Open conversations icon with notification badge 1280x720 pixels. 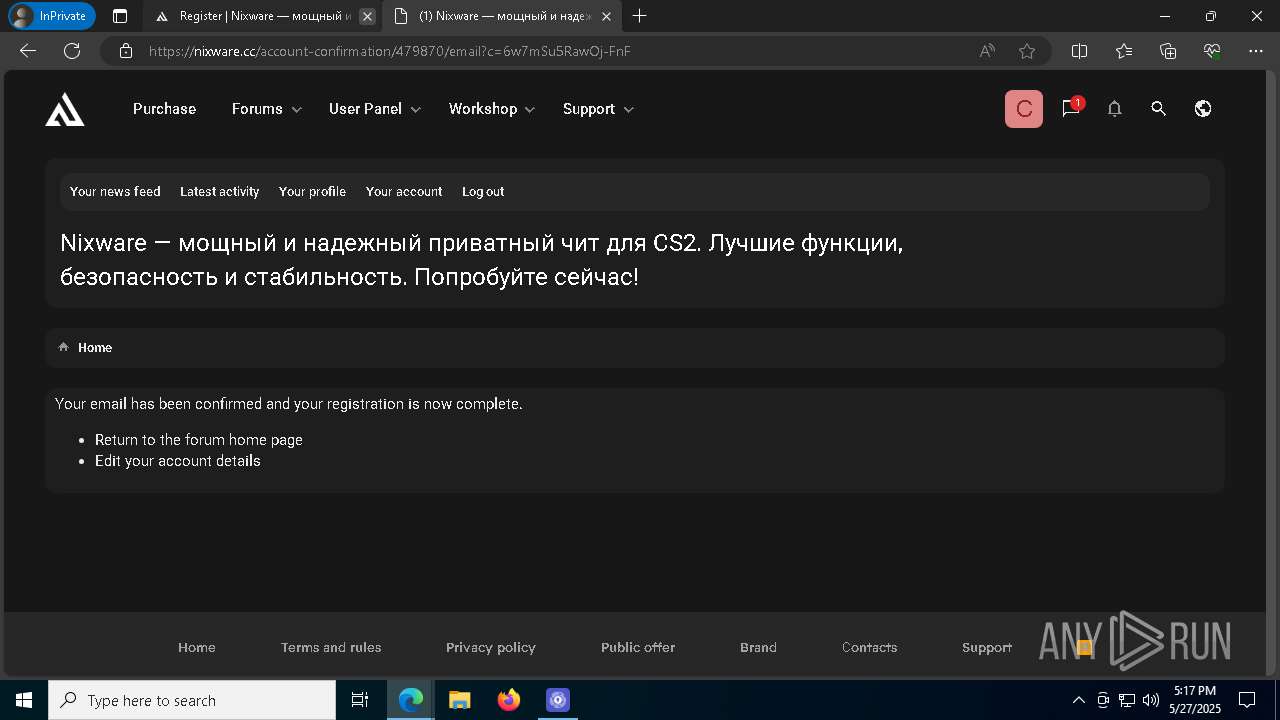tap(1071, 108)
